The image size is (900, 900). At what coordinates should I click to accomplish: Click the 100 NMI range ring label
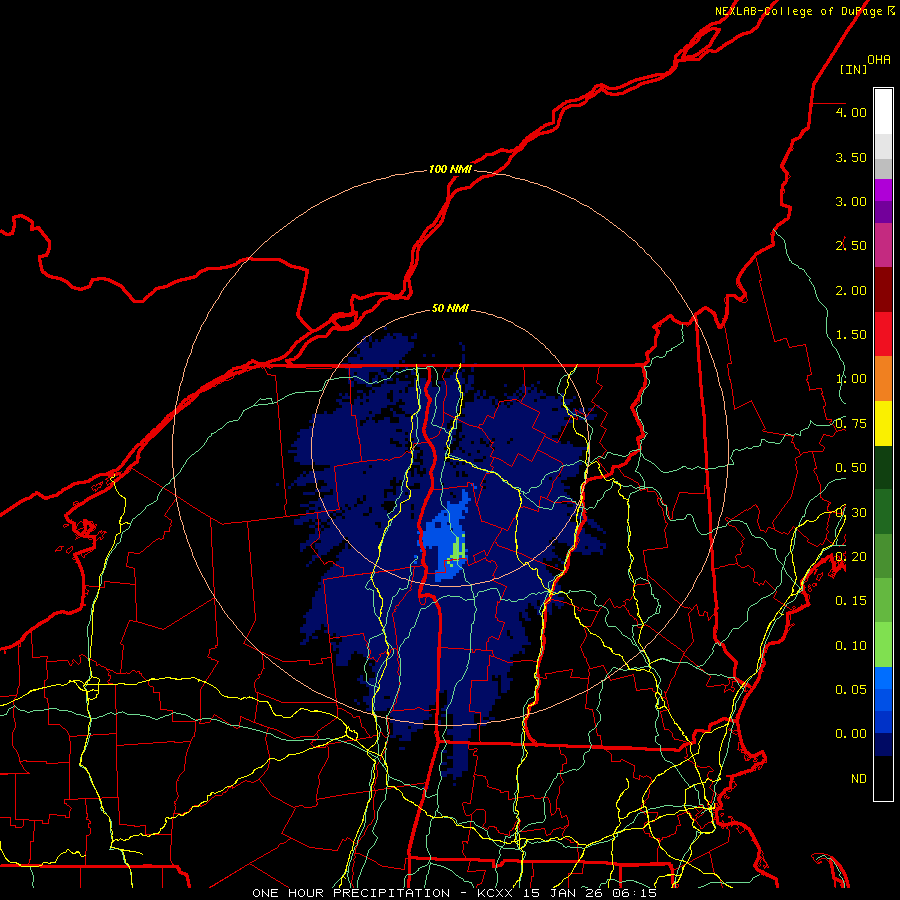450,169
